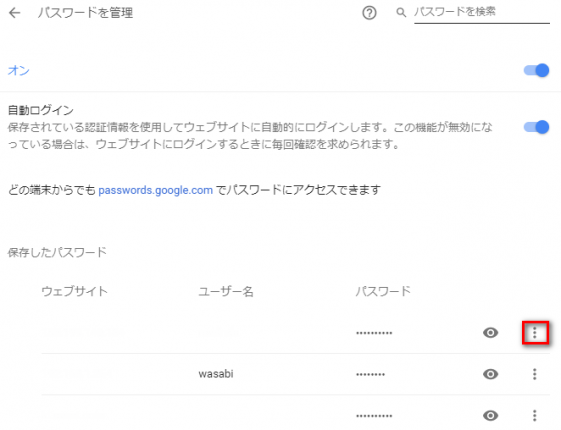
Task: Open the passwords.google.com link
Action: (x=156, y=190)
